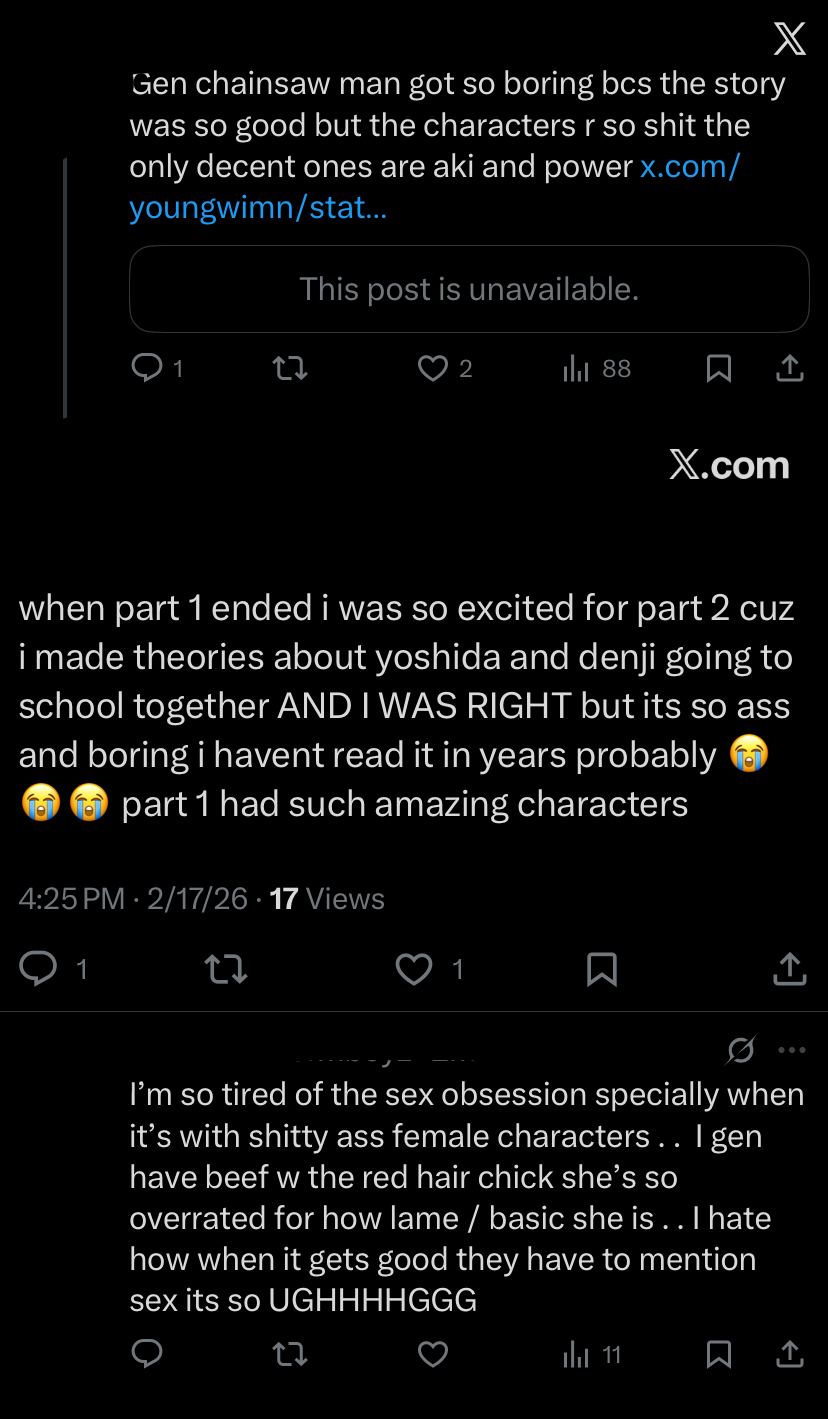Viewport: 828px width, 1419px height.
Task: Open the three-dot more menu on reply
Action: point(791,1050)
